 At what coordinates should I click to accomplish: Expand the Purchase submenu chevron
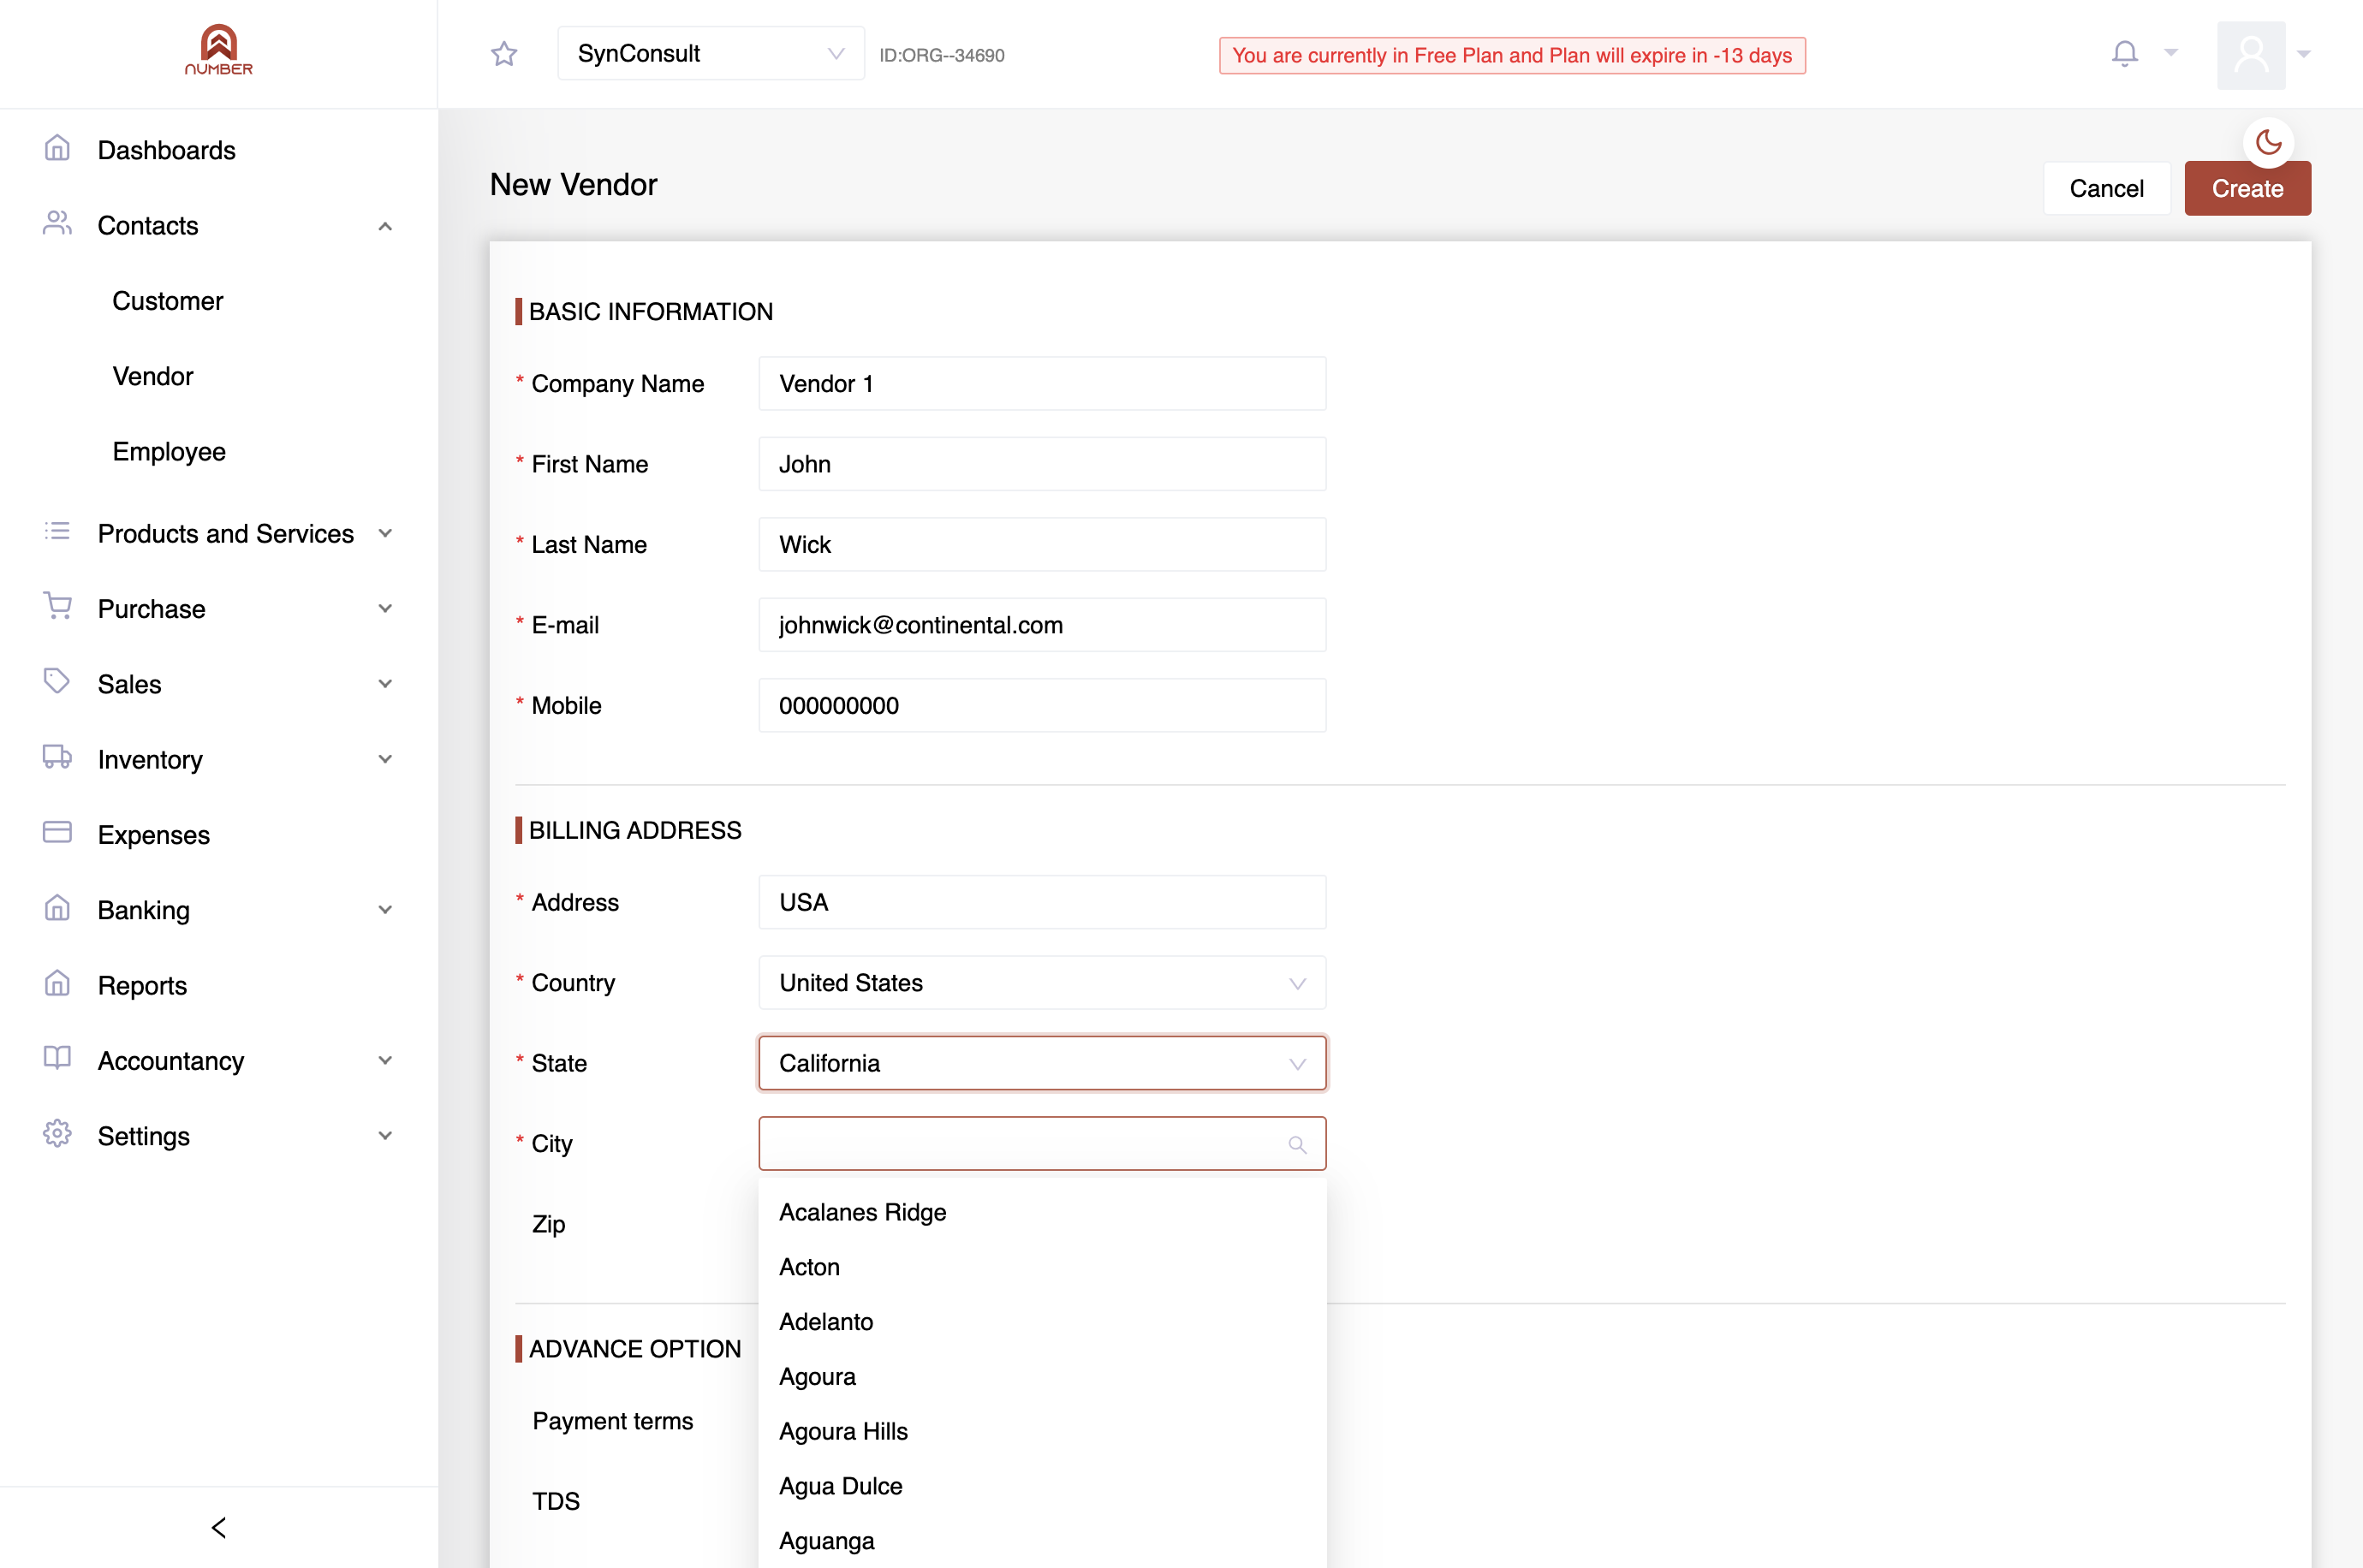(385, 609)
